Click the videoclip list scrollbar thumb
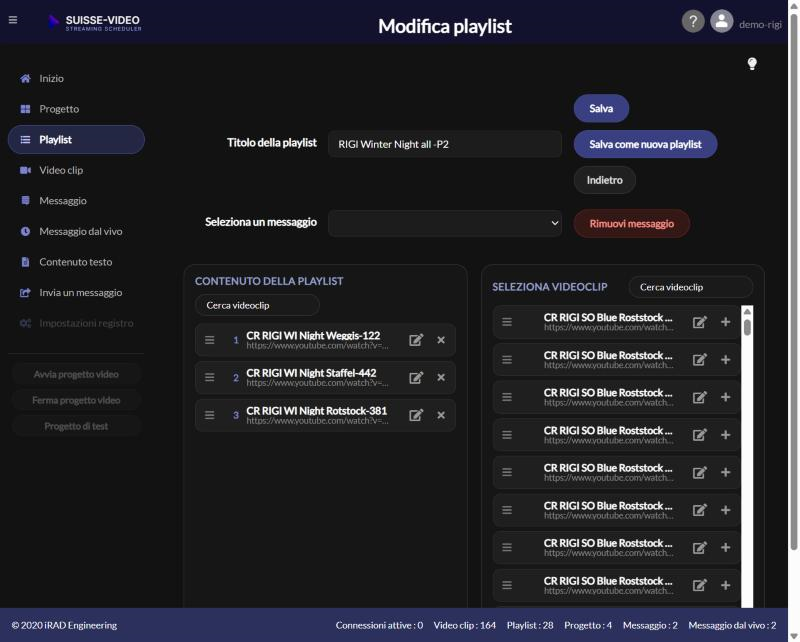This screenshot has height=642, width=800. pos(747,327)
